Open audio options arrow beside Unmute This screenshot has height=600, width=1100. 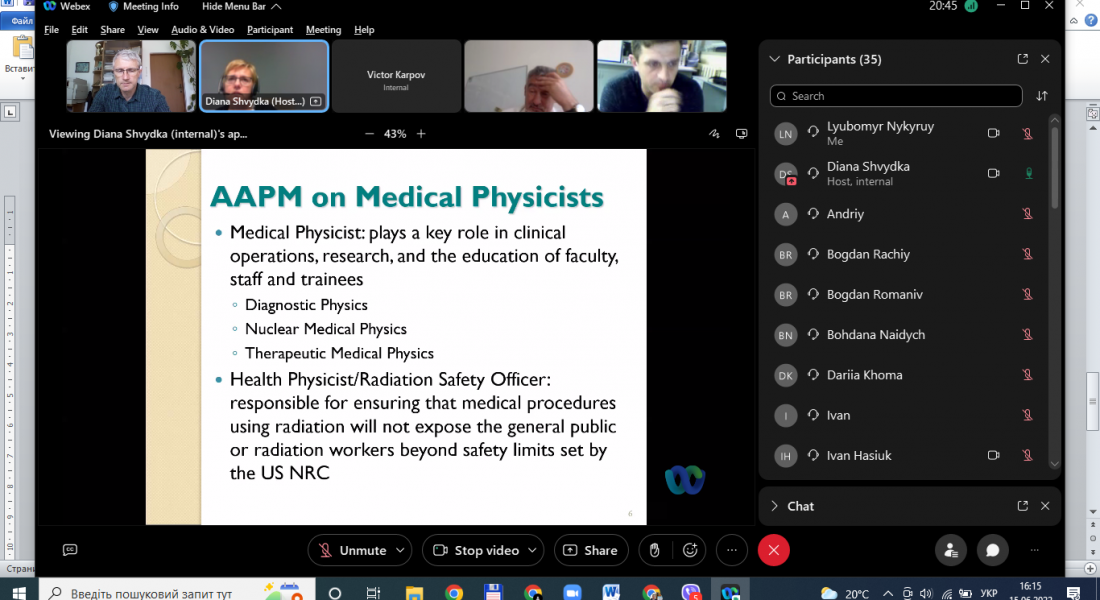tap(401, 550)
